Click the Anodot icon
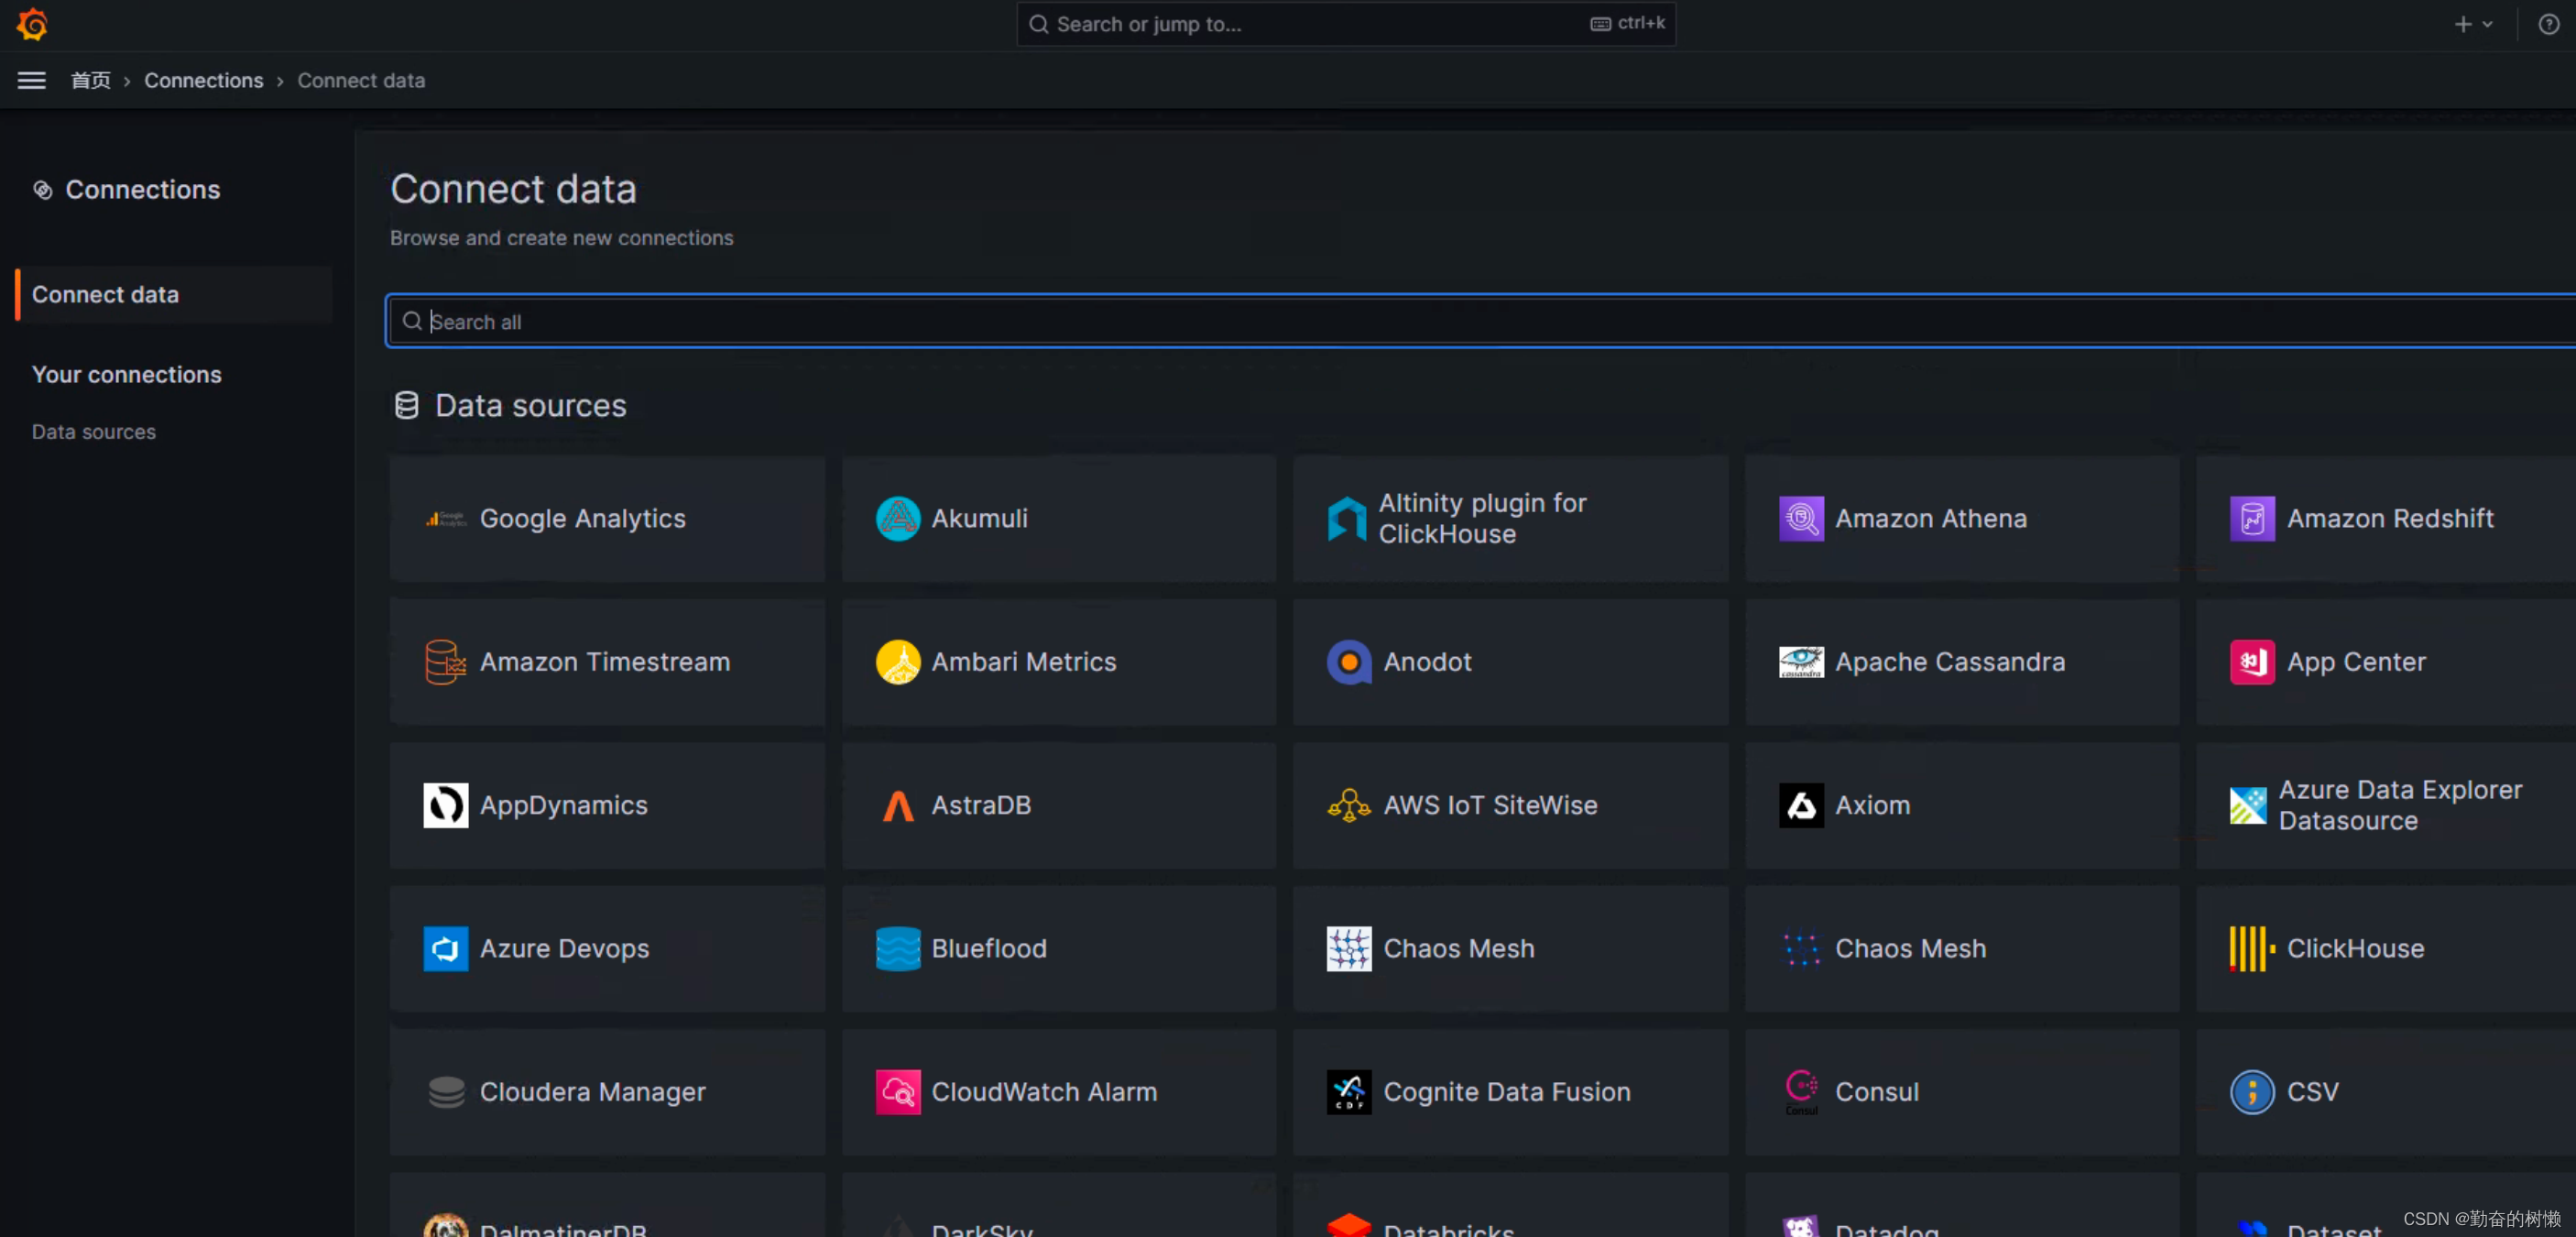 point(1349,662)
